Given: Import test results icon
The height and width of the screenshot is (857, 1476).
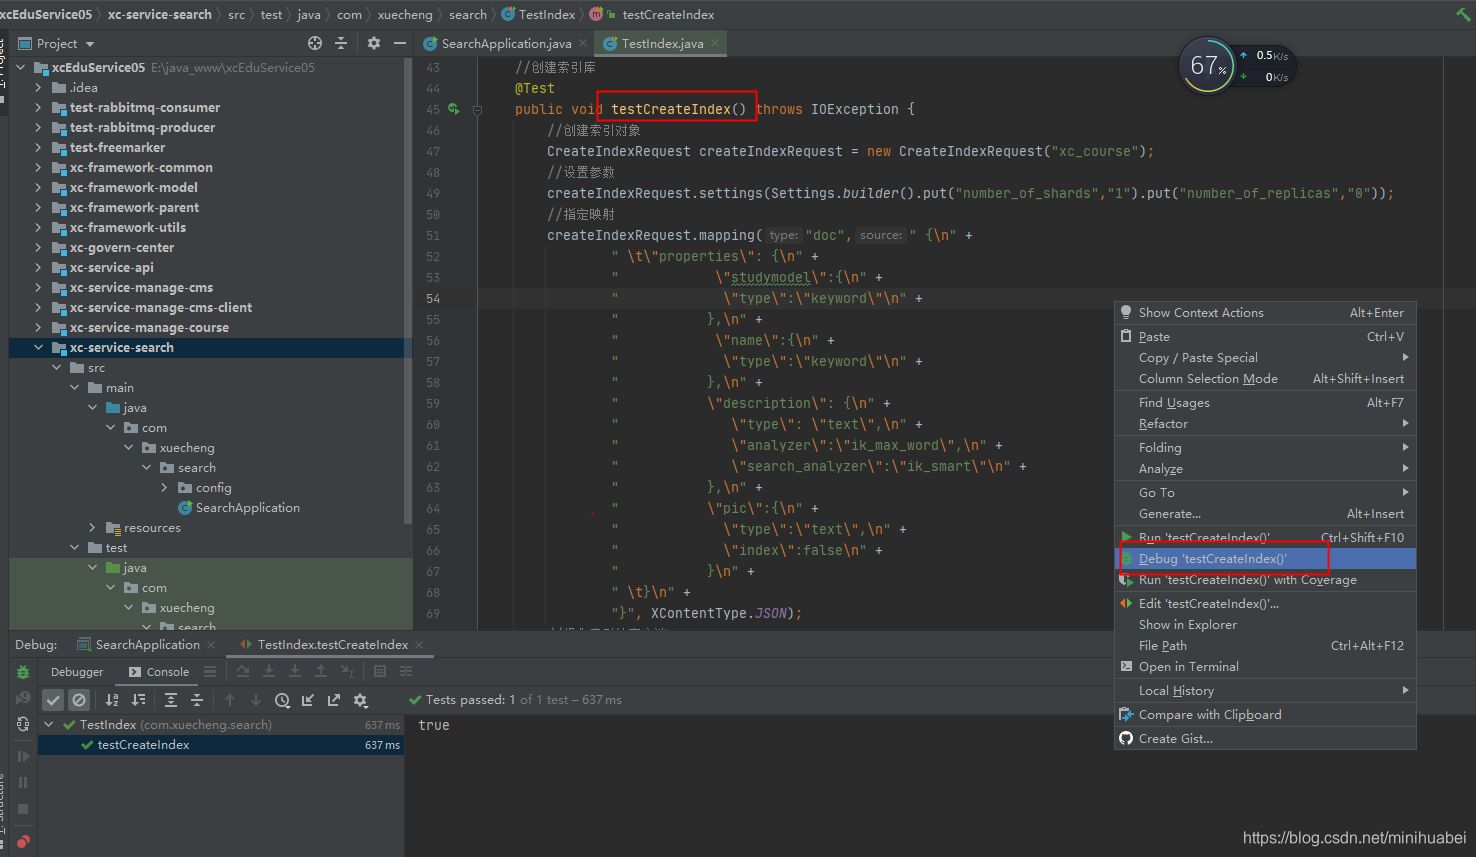Looking at the screenshot, I should tap(308, 700).
